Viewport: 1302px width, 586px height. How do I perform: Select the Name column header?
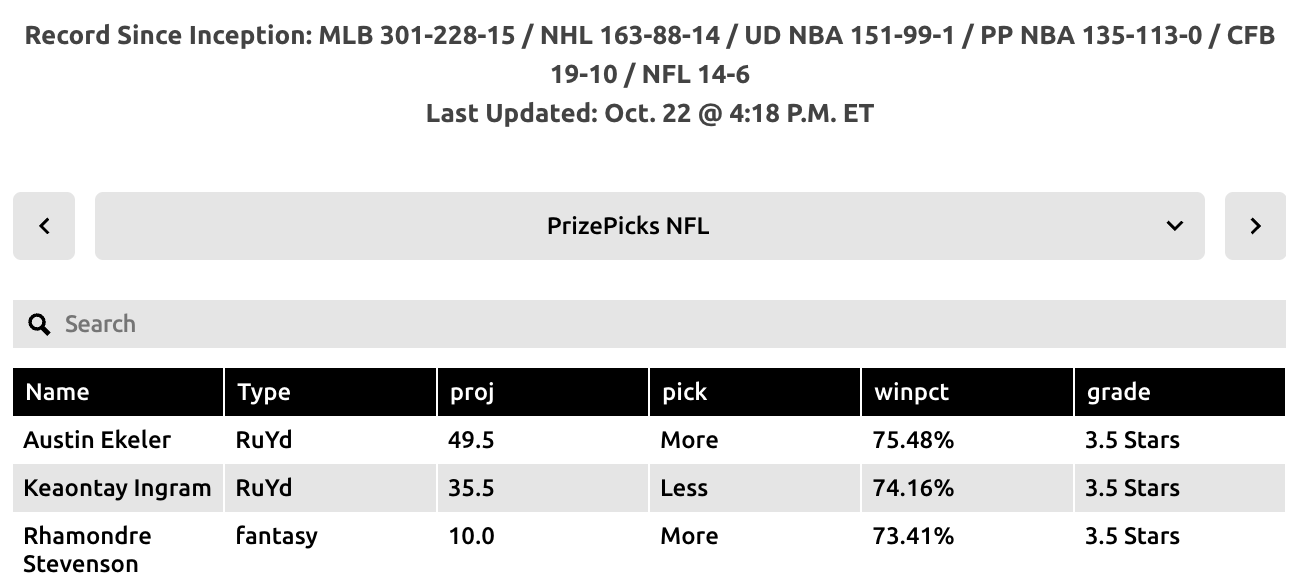tap(57, 391)
